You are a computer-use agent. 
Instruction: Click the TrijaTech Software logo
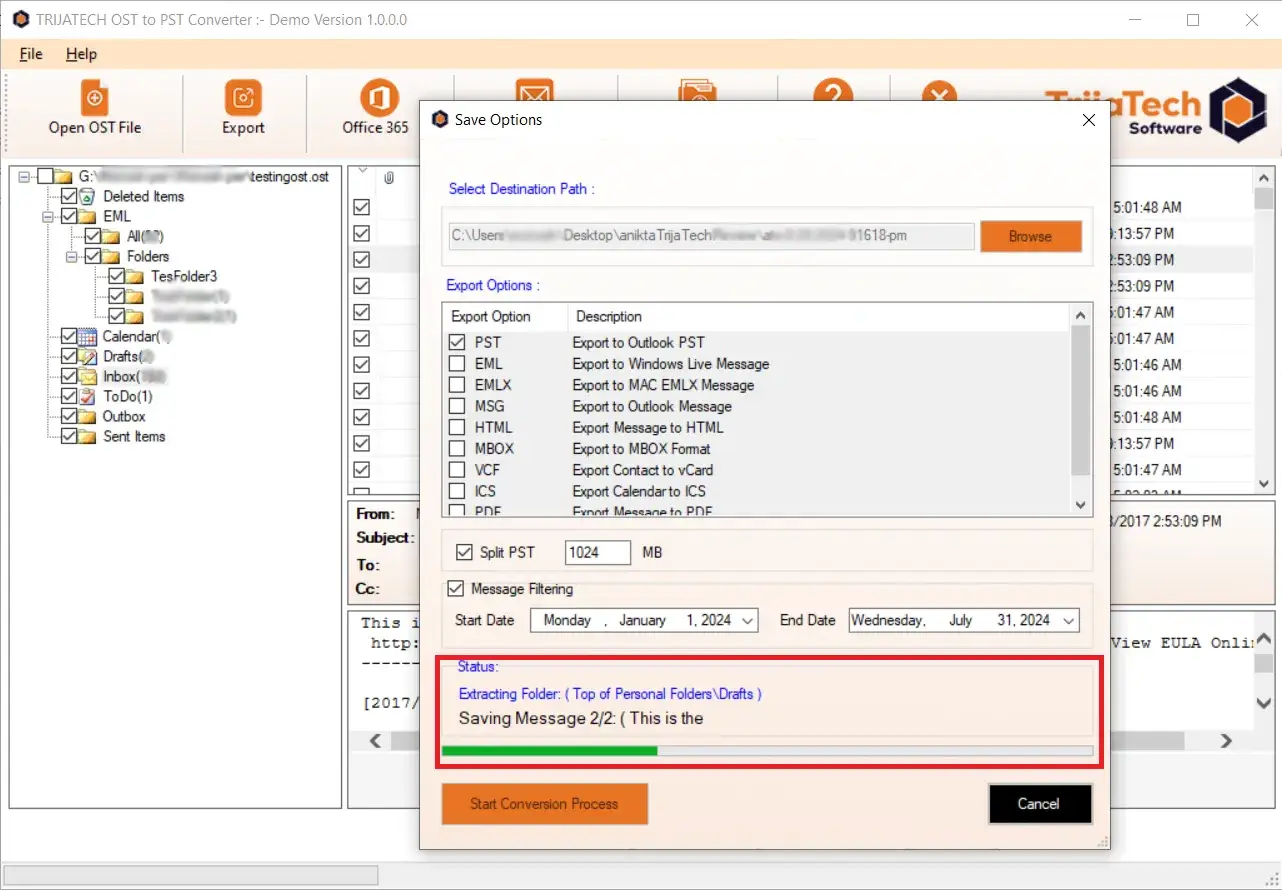[1155, 110]
